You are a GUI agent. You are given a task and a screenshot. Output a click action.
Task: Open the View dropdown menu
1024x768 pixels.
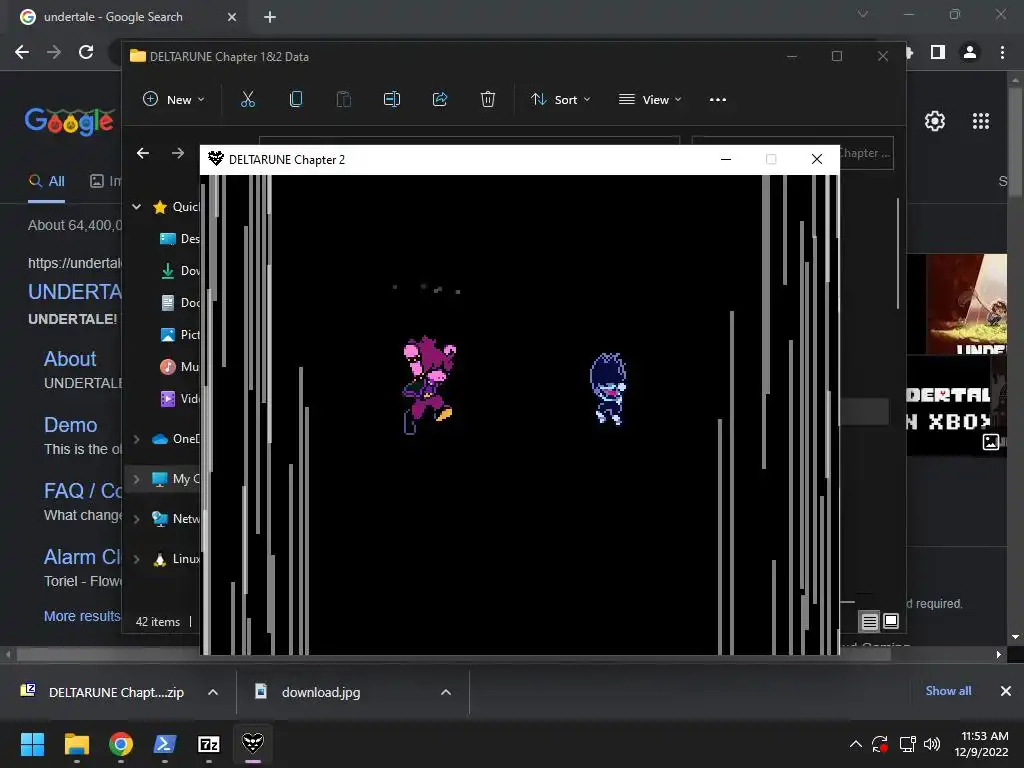tap(650, 99)
